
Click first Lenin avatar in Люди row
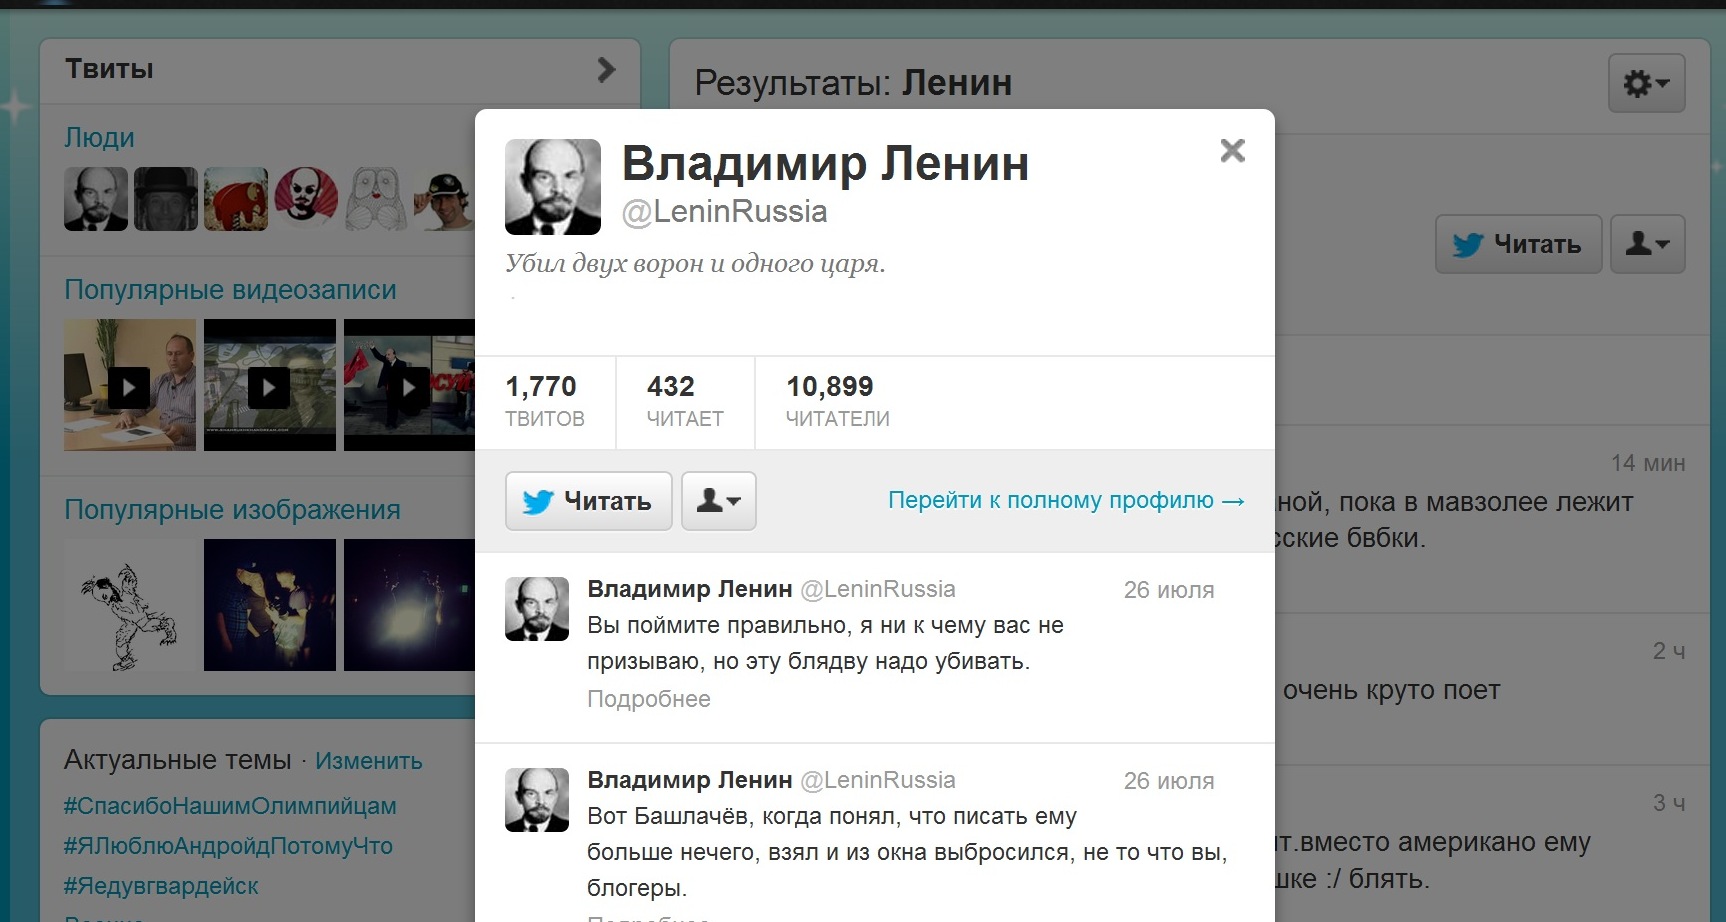pyautogui.click(x=96, y=199)
